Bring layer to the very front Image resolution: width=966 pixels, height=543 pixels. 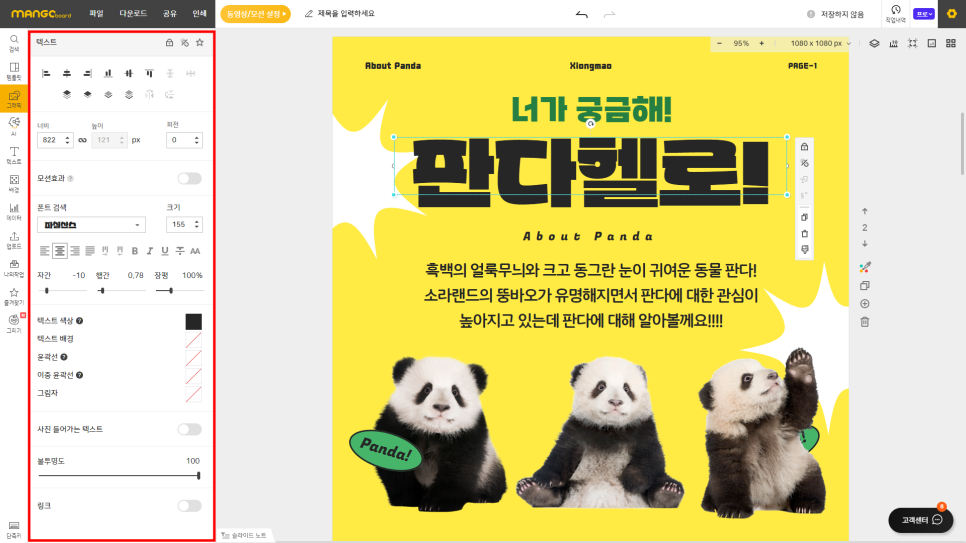(67, 94)
